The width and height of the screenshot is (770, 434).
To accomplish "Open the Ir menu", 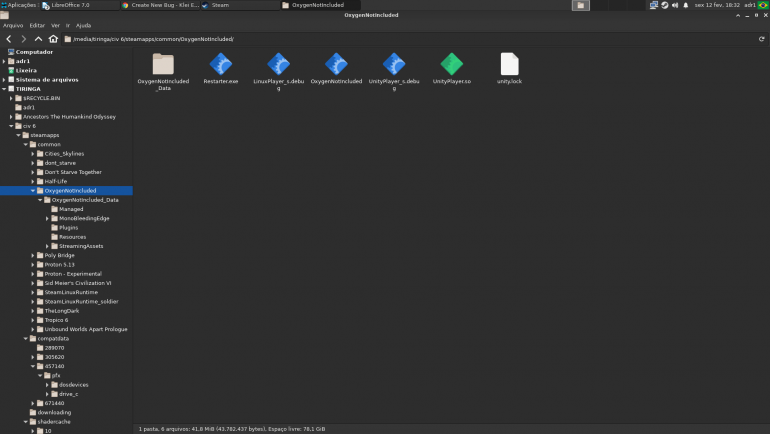I will (68, 26).
